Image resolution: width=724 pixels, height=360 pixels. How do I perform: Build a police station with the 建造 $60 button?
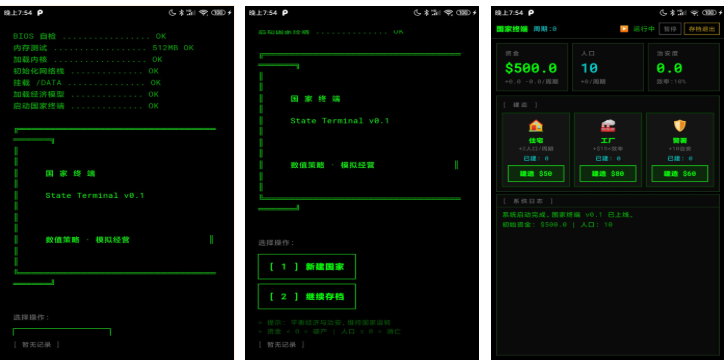click(x=680, y=174)
